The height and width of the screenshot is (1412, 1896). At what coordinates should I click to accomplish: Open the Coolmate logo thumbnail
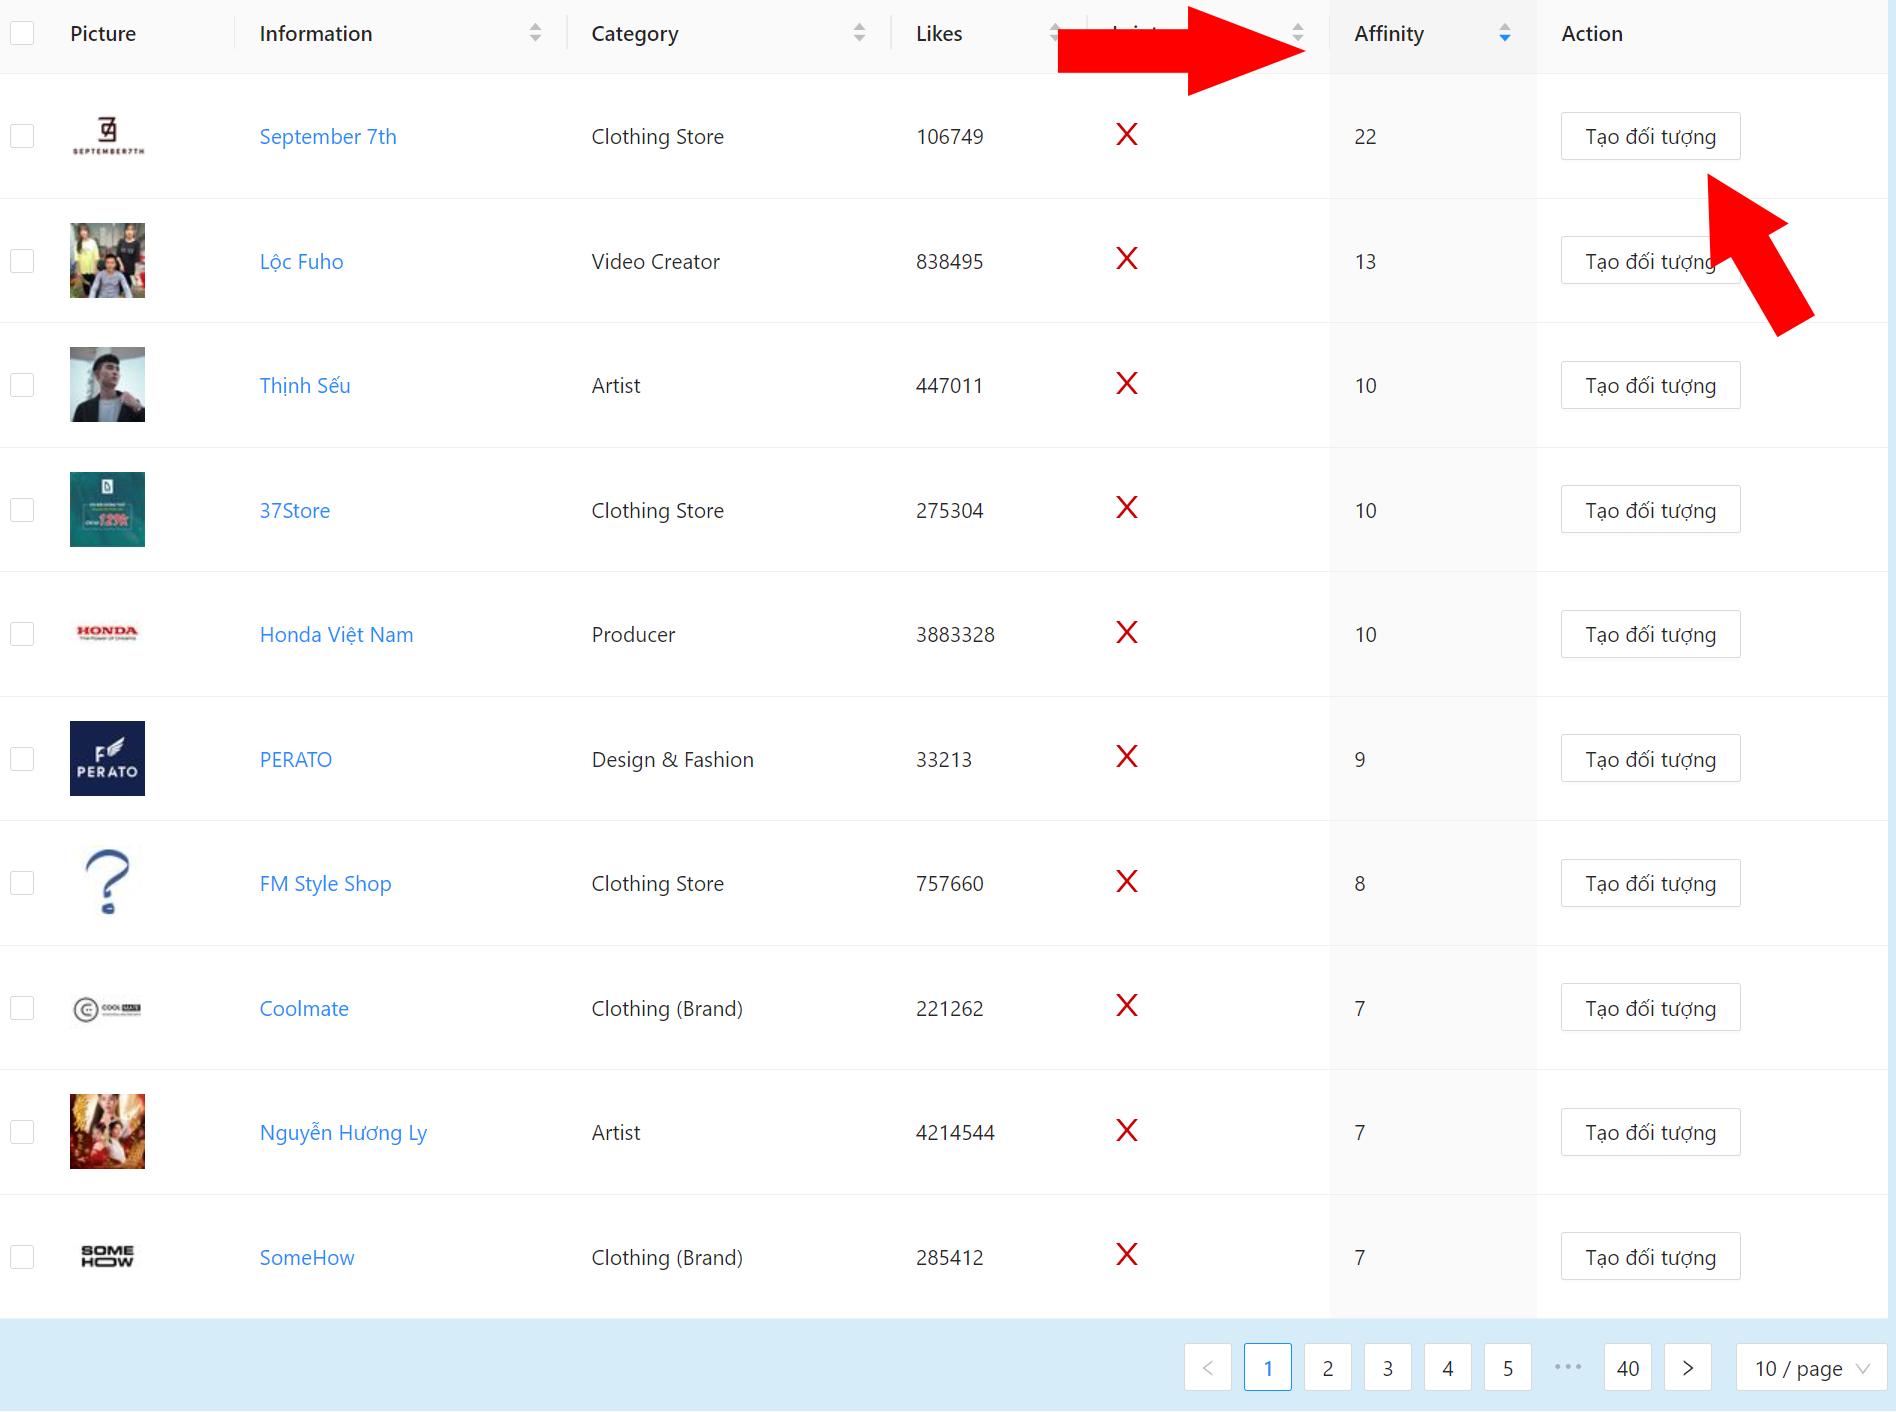(x=107, y=1008)
